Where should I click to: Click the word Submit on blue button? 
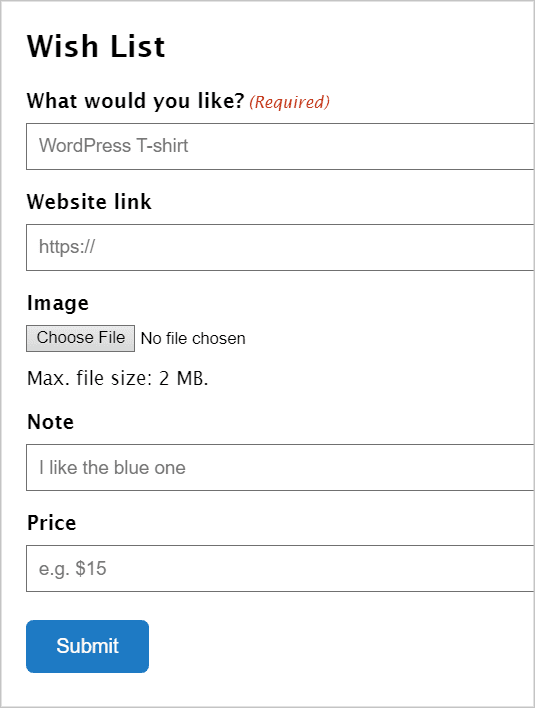tap(88, 646)
